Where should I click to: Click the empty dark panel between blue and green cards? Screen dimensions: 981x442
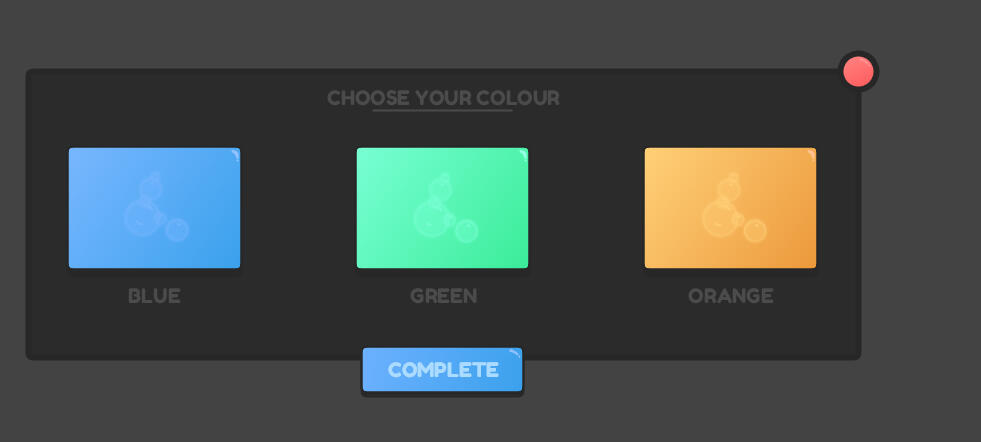point(298,208)
